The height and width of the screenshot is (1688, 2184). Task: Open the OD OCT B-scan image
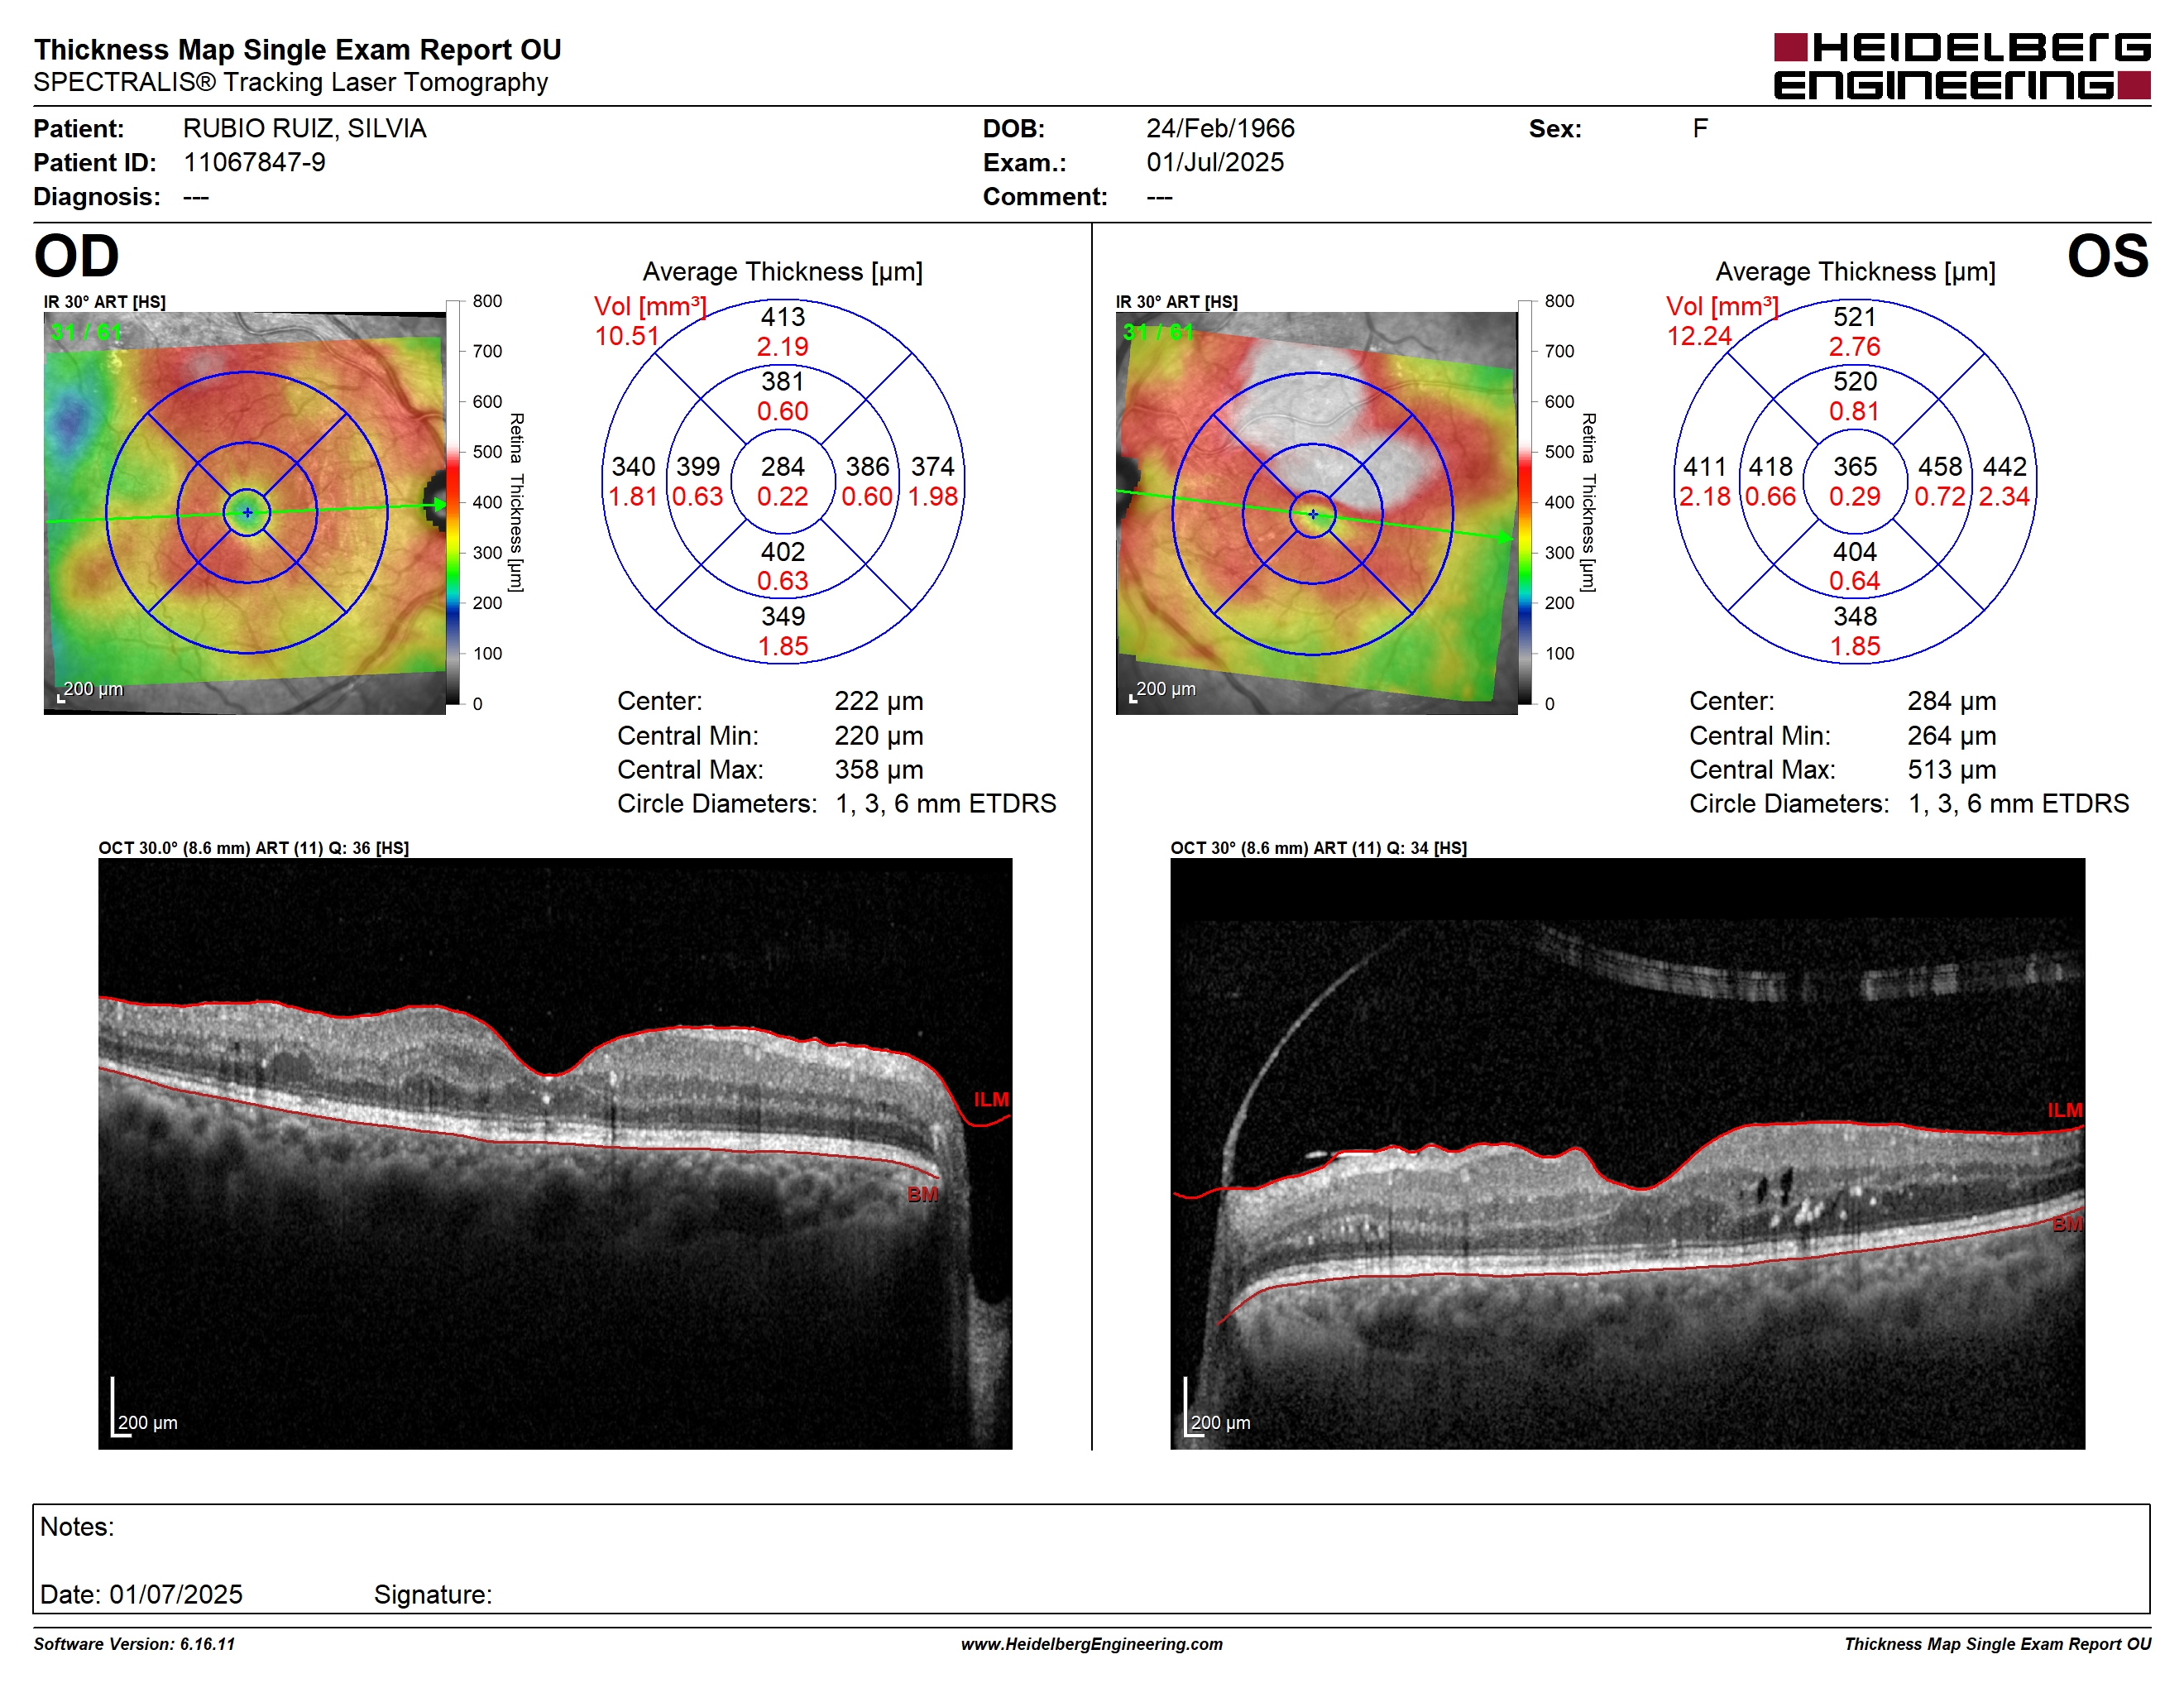click(555, 1153)
